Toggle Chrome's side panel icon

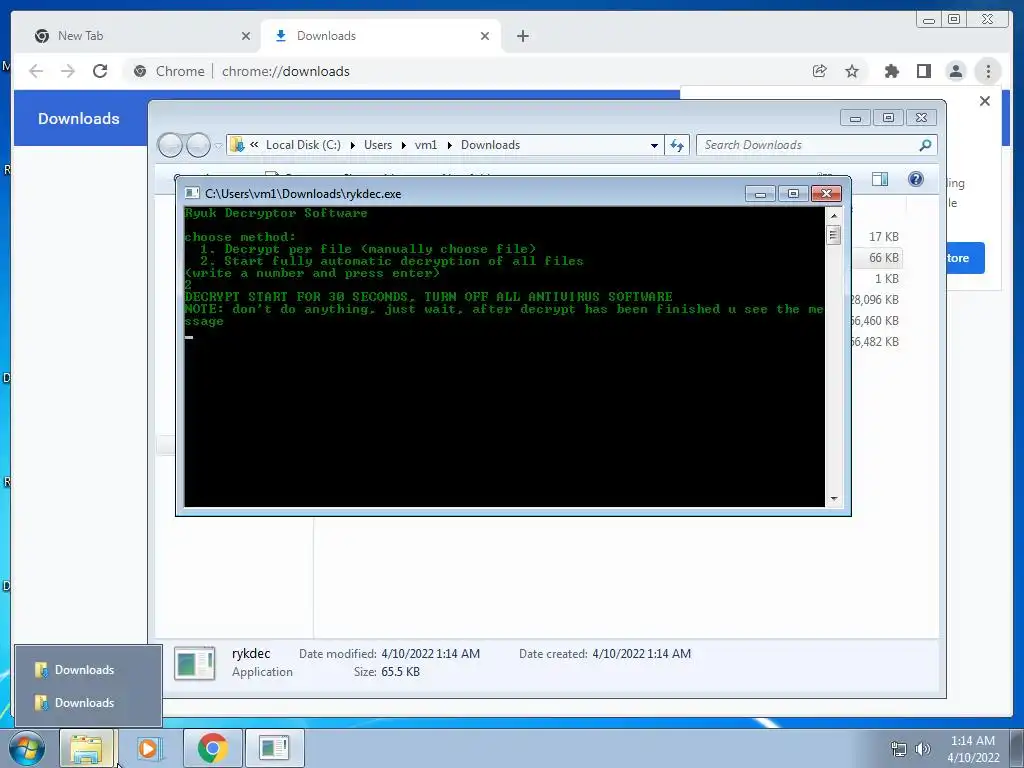pos(923,71)
